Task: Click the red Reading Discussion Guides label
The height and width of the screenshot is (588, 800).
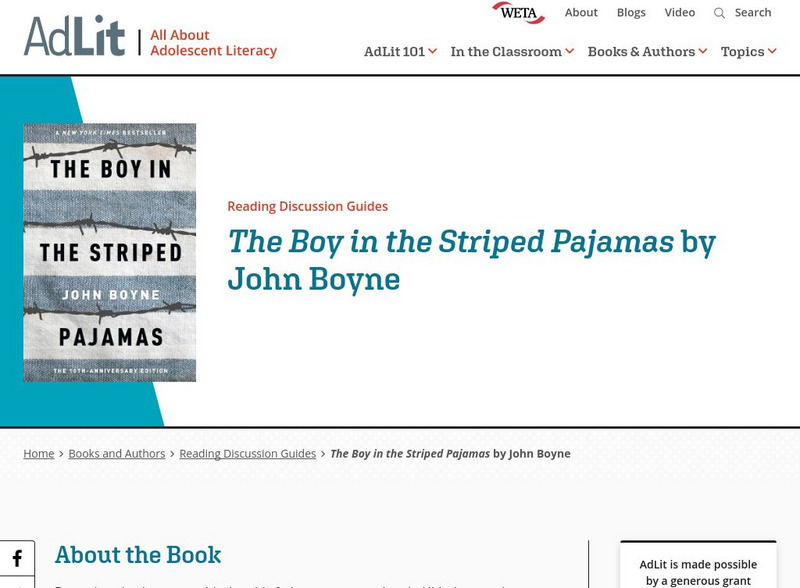Action: point(308,206)
